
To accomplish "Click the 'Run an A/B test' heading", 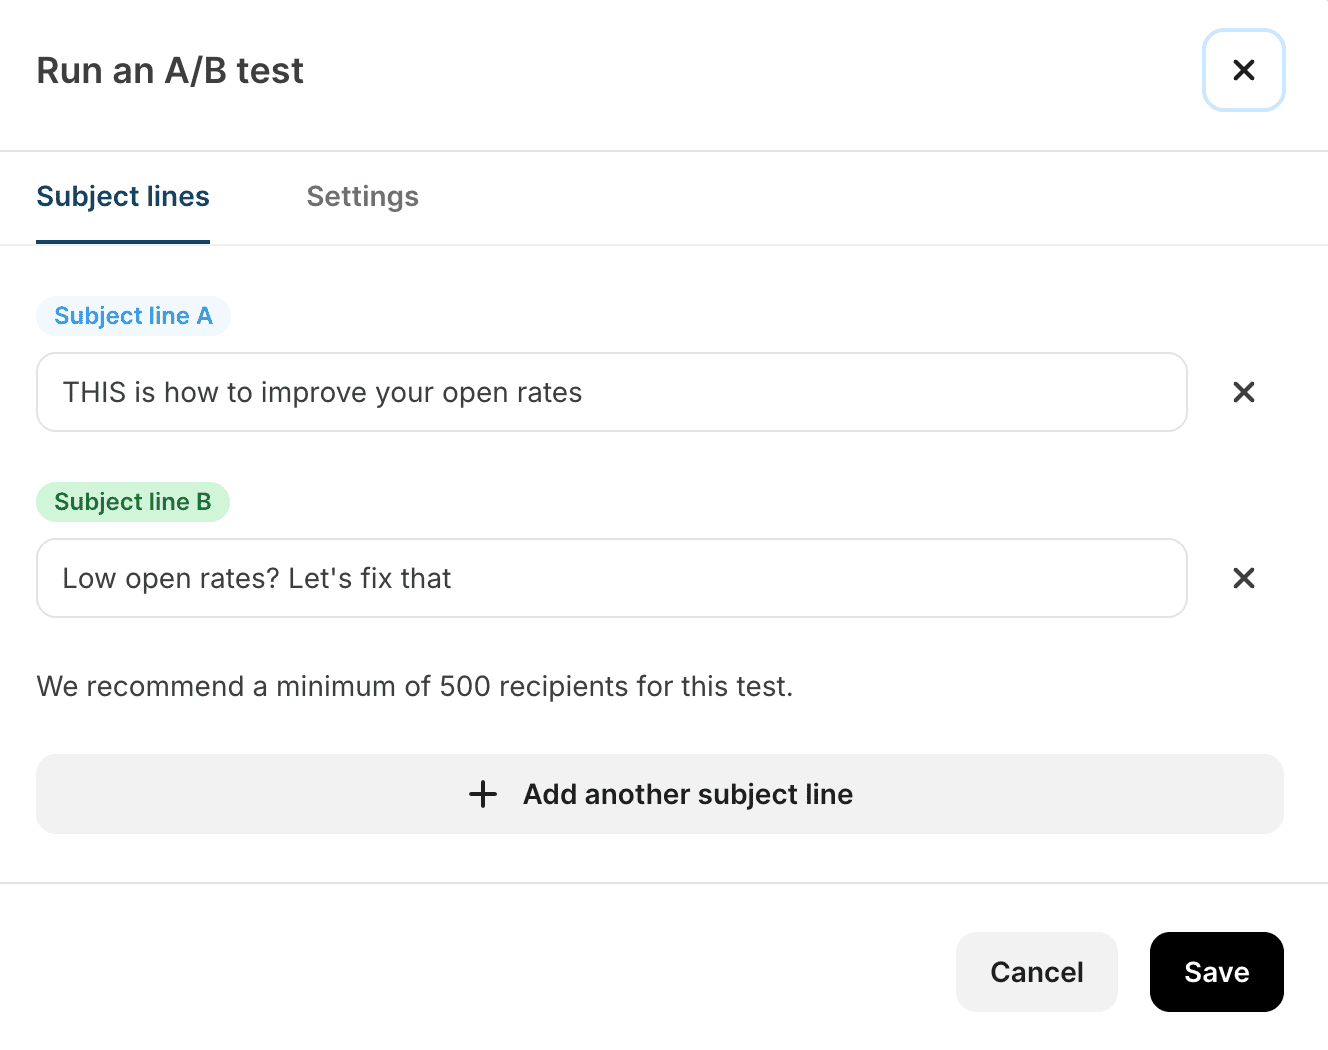I will pos(170,71).
